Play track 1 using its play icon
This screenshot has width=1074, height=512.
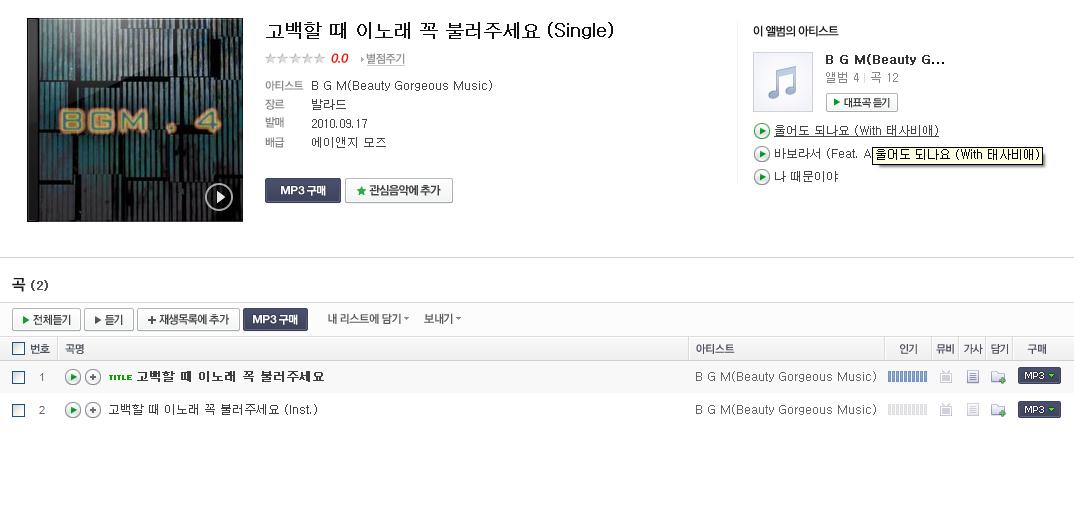click(73, 376)
